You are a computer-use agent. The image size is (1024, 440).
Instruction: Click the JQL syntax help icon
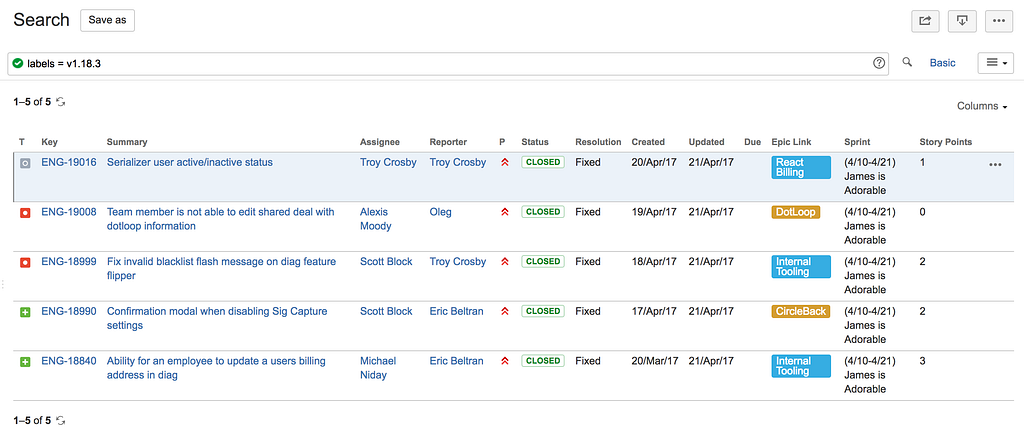tap(879, 63)
